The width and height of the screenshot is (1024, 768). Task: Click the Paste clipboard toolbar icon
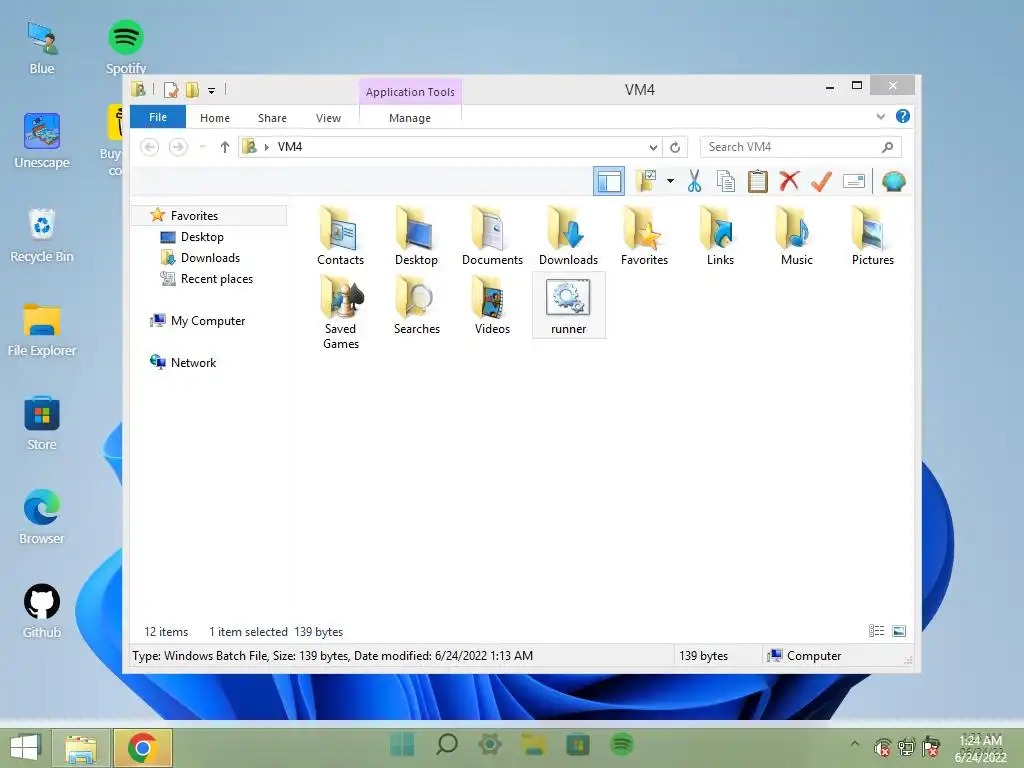758,181
